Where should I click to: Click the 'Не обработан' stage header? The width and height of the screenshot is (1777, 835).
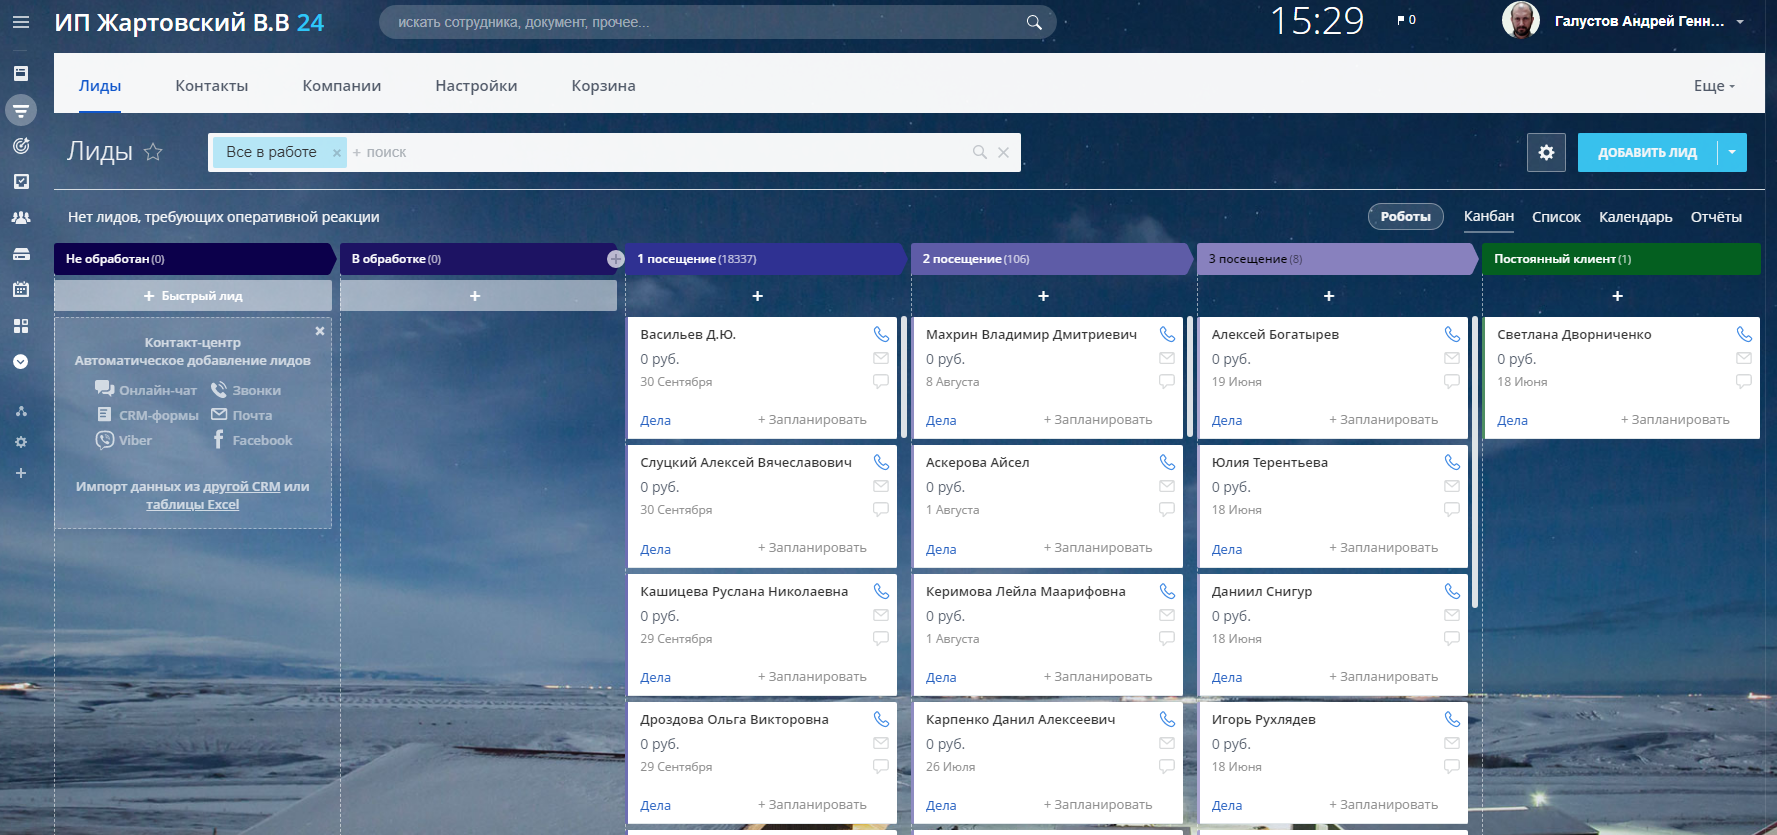point(192,259)
